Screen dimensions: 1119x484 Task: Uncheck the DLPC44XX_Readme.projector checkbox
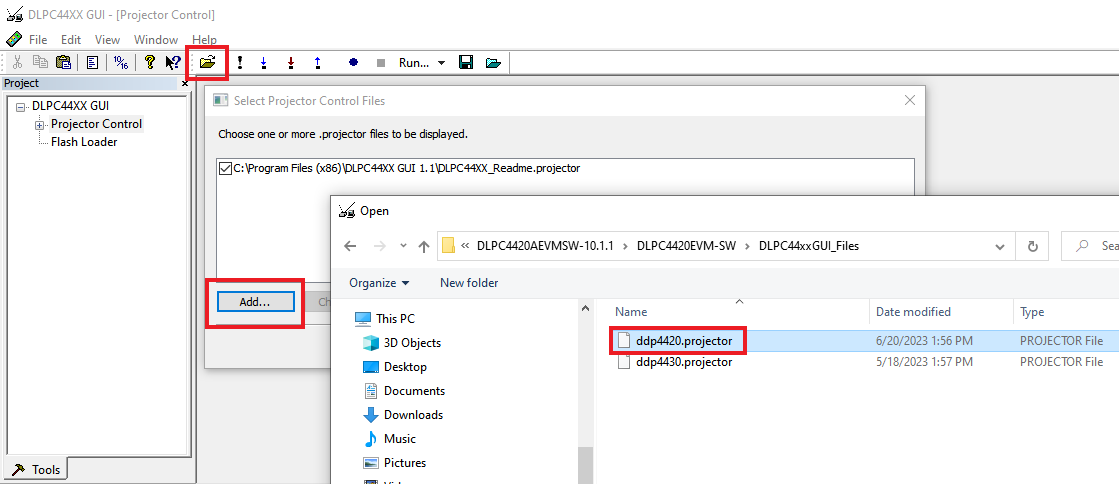(x=226, y=168)
